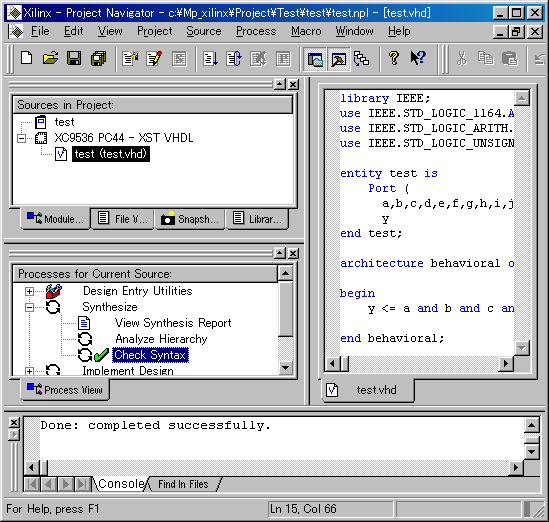Select the Analyze Hierarchy process item
Viewport: 549px width, 522px height.
point(161,339)
